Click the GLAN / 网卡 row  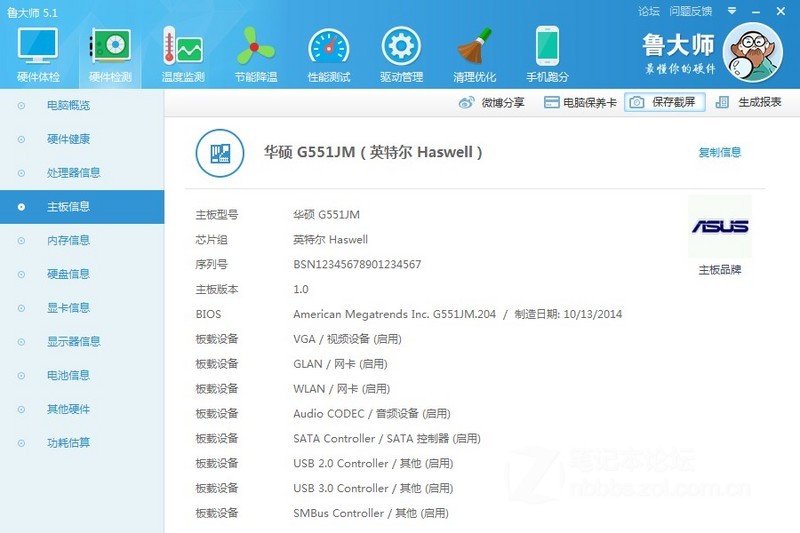pyautogui.click(x=340, y=364)
